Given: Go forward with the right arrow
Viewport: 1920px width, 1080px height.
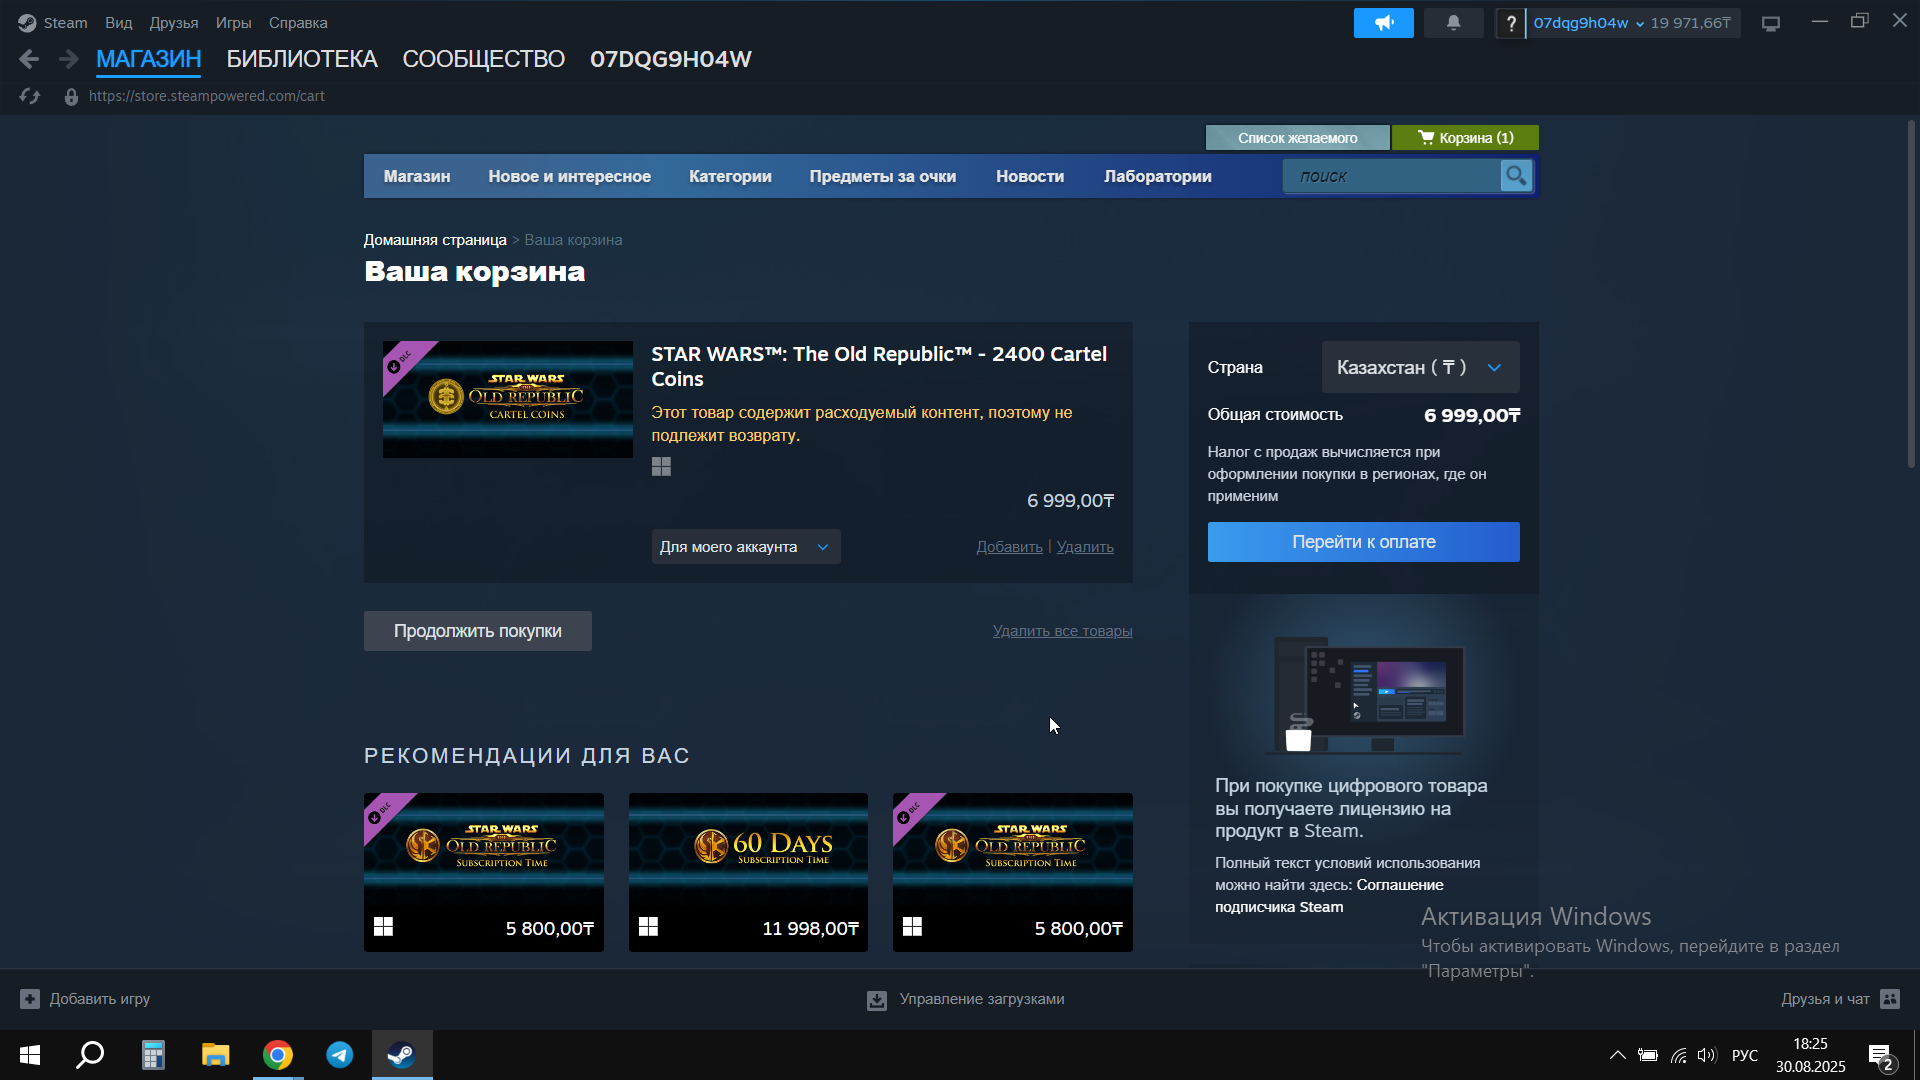Looking at the screenshot, I should pos(68,59).
